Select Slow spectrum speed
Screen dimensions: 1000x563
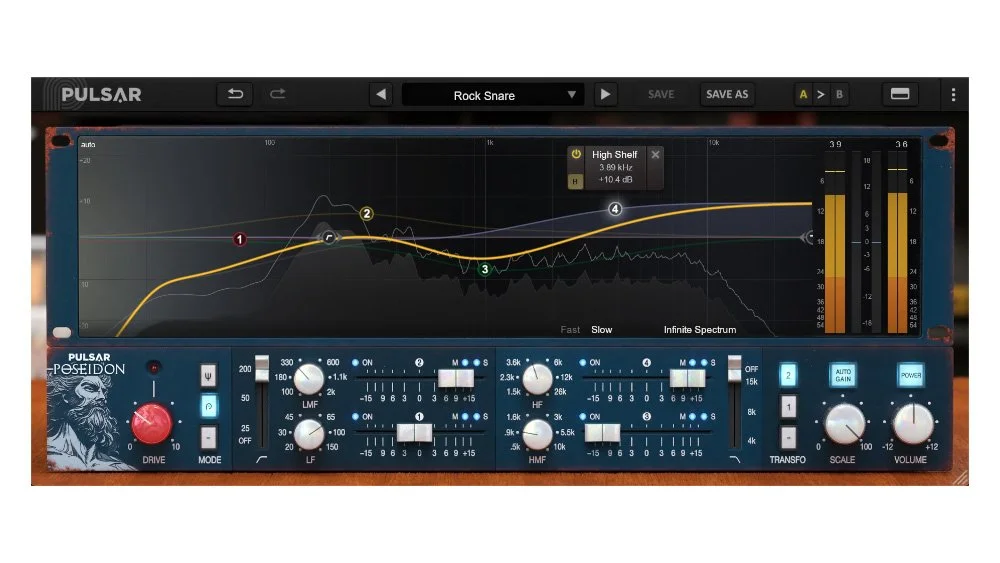pyautogui.click(x=601, y=330)
